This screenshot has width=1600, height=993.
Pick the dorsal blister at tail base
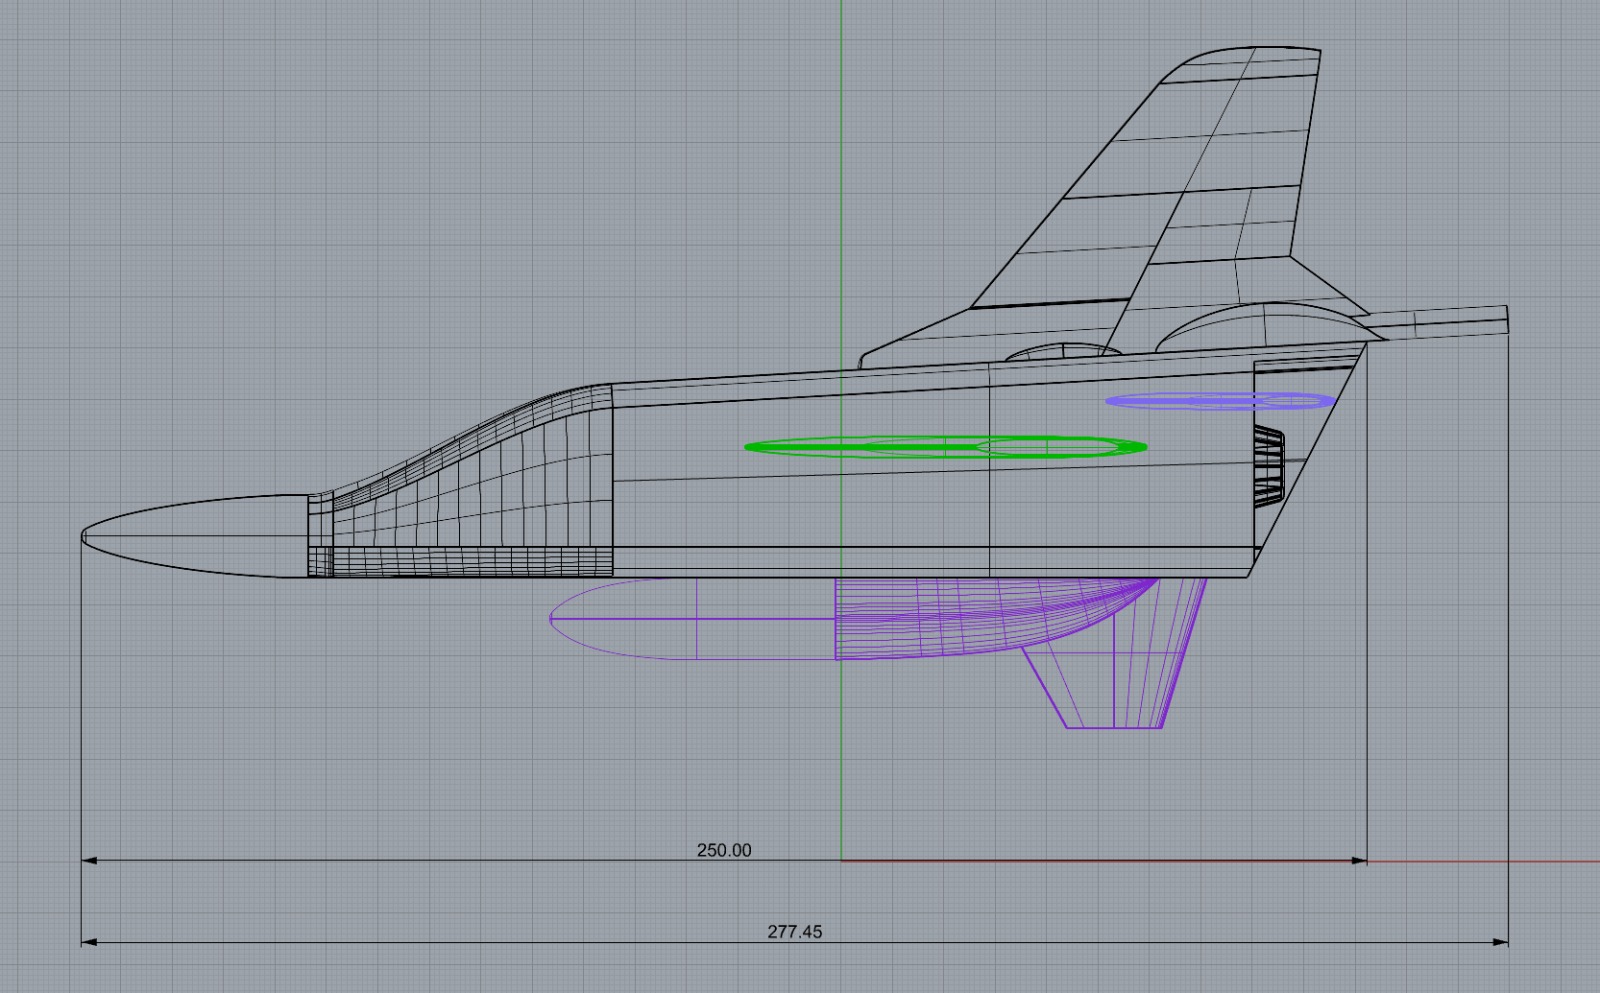(x=1260, y=325)
